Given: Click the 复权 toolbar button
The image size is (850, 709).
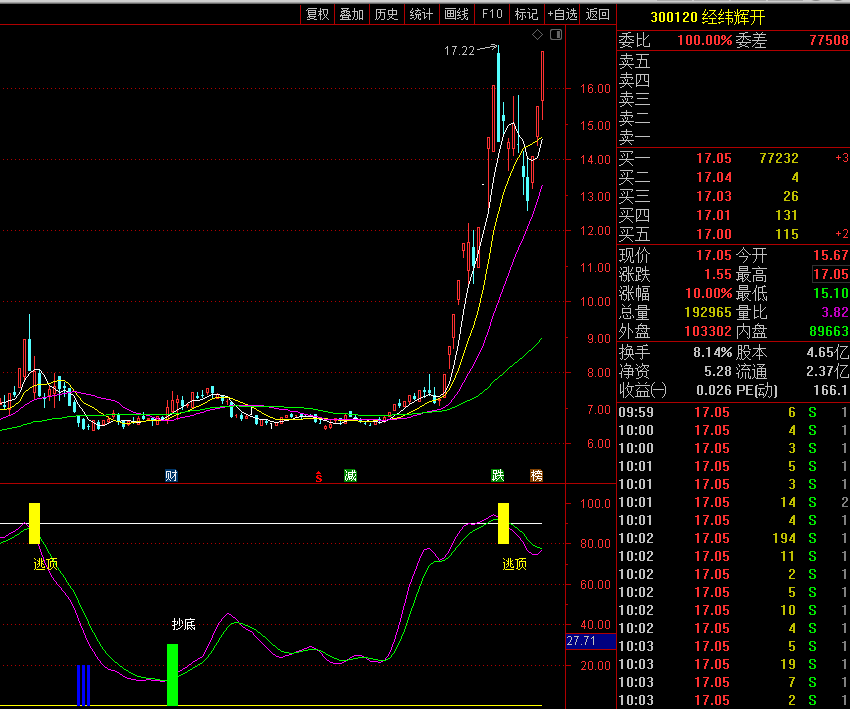Looking at the screenshot, I should 317,14.
